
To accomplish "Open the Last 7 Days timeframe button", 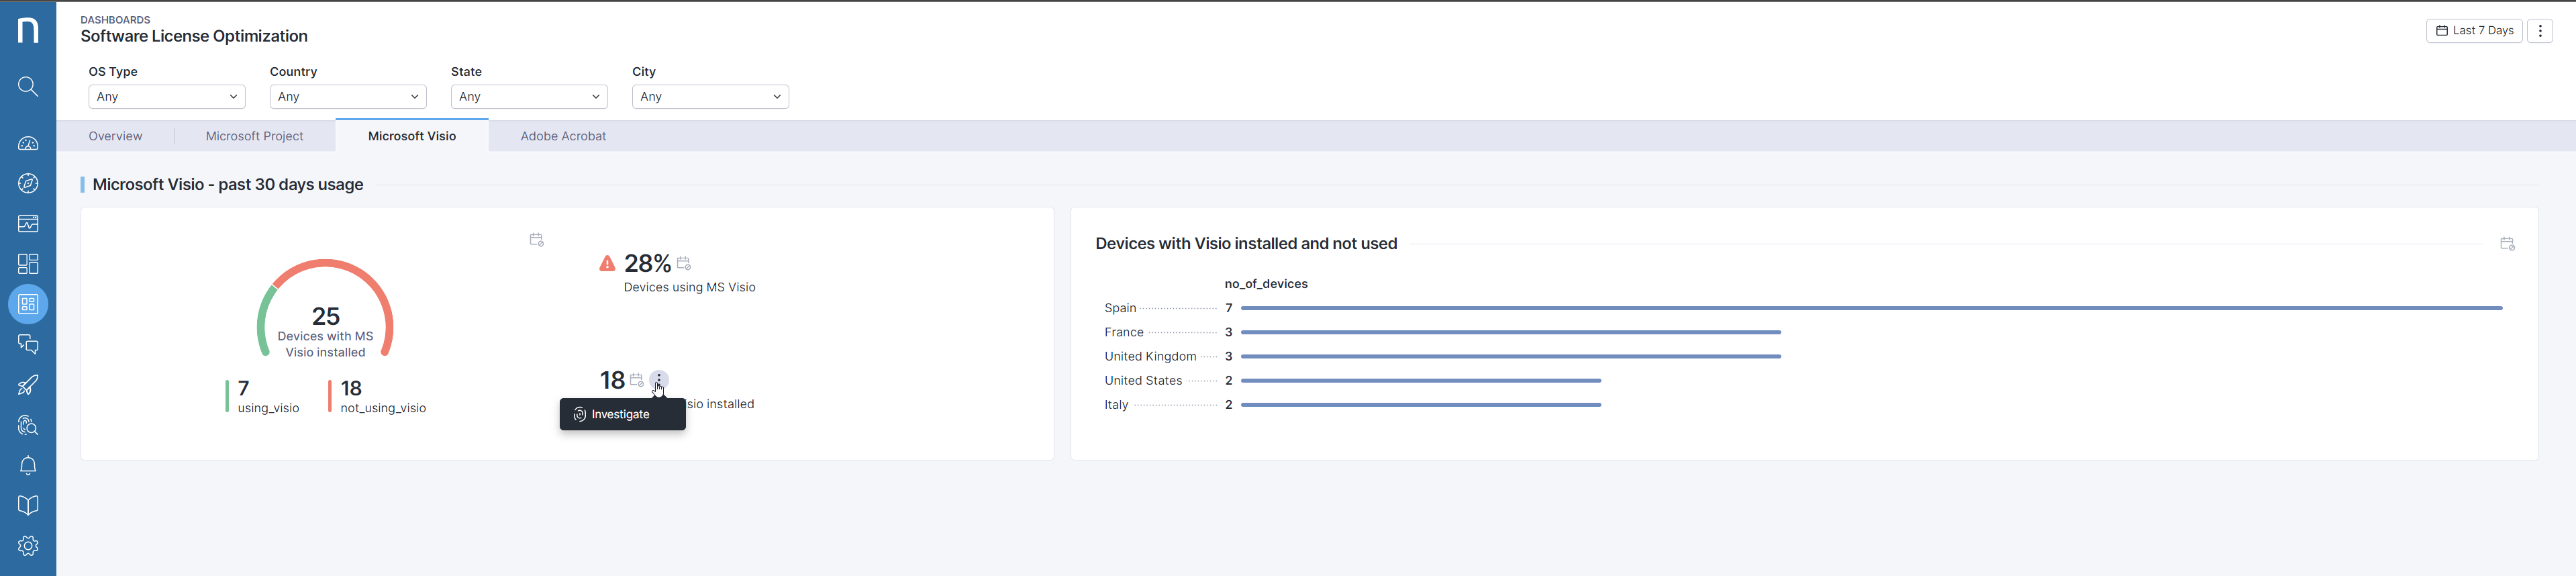I will click(2474, 31).
